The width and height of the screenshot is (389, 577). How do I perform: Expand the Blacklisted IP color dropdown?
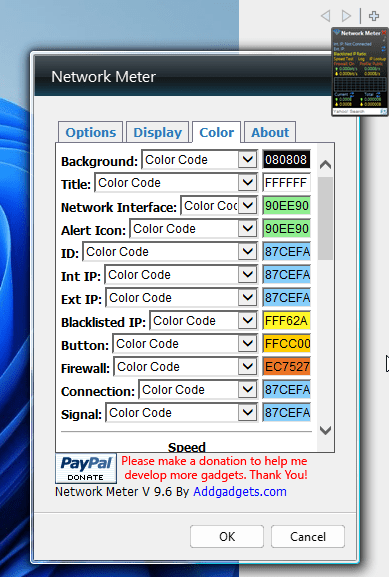tap(203, 321)
